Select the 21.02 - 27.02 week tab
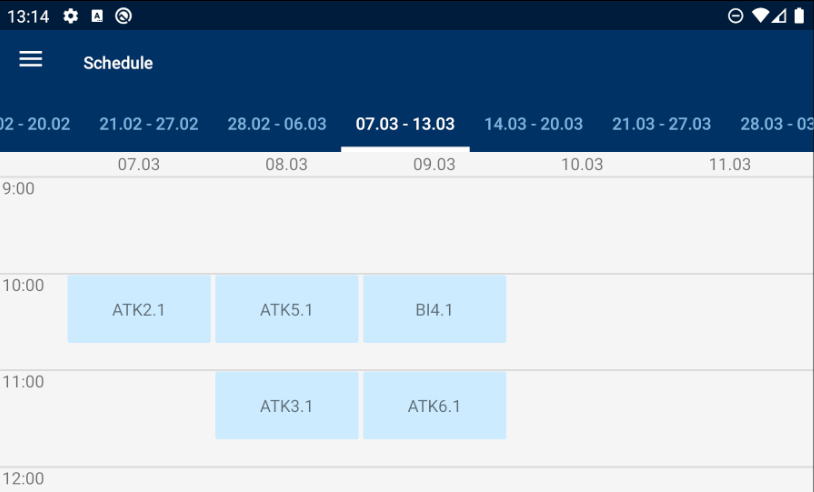This screenshot has height=492, width=814. 149,124
